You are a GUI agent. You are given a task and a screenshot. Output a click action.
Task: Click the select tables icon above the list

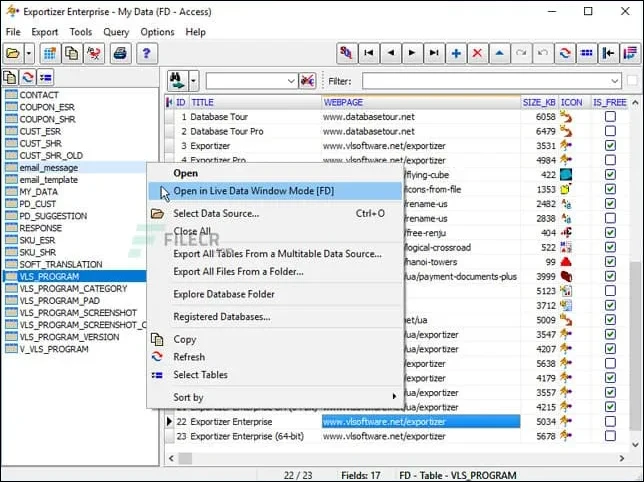46,77
